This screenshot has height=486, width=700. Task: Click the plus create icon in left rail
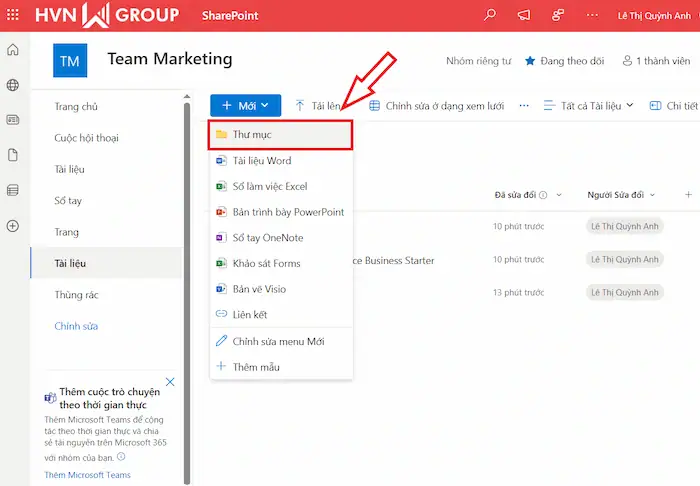point(13,225)
